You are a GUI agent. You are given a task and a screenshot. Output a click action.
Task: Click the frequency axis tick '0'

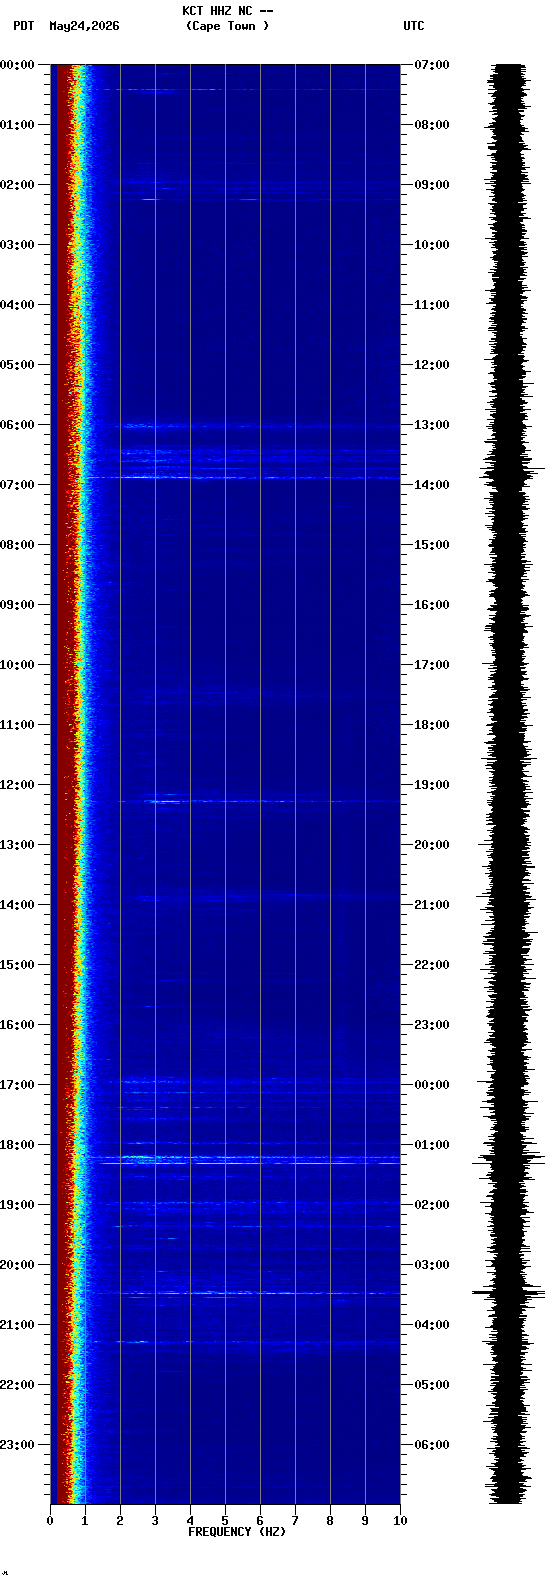coord(50,1521)
